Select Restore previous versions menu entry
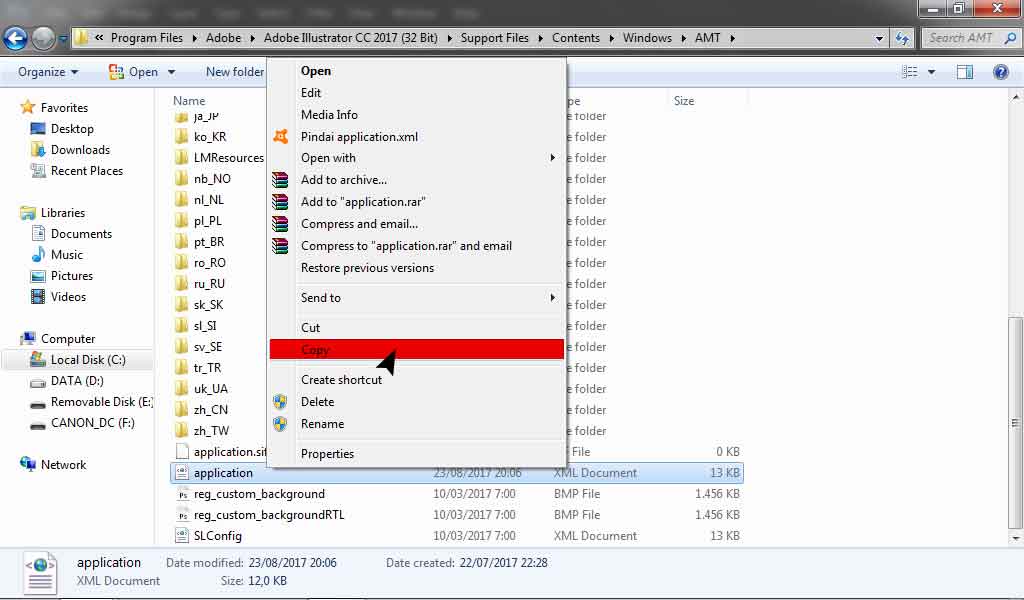The image size is (1024, 600). coord(417,268)
